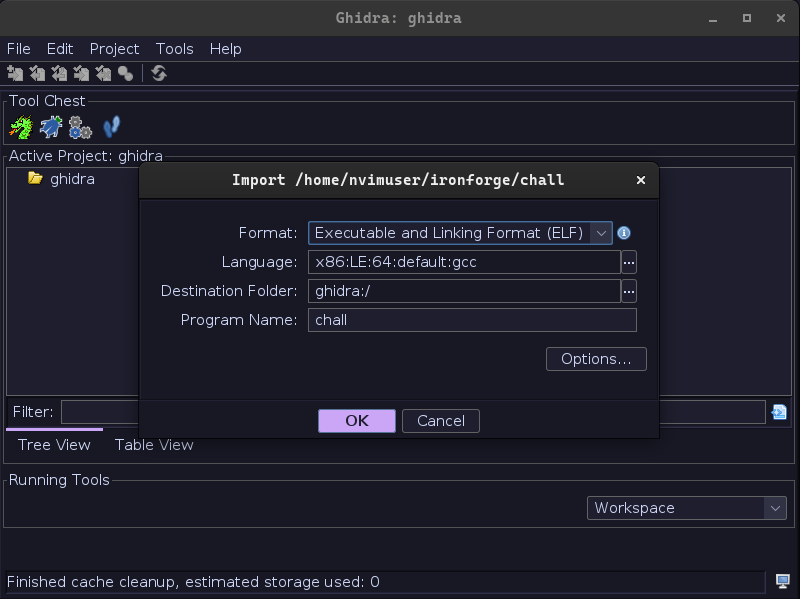This screenshot has width=800, height=599.
Task: Click the fourth version-control toolbar icon
Action: 81,73
